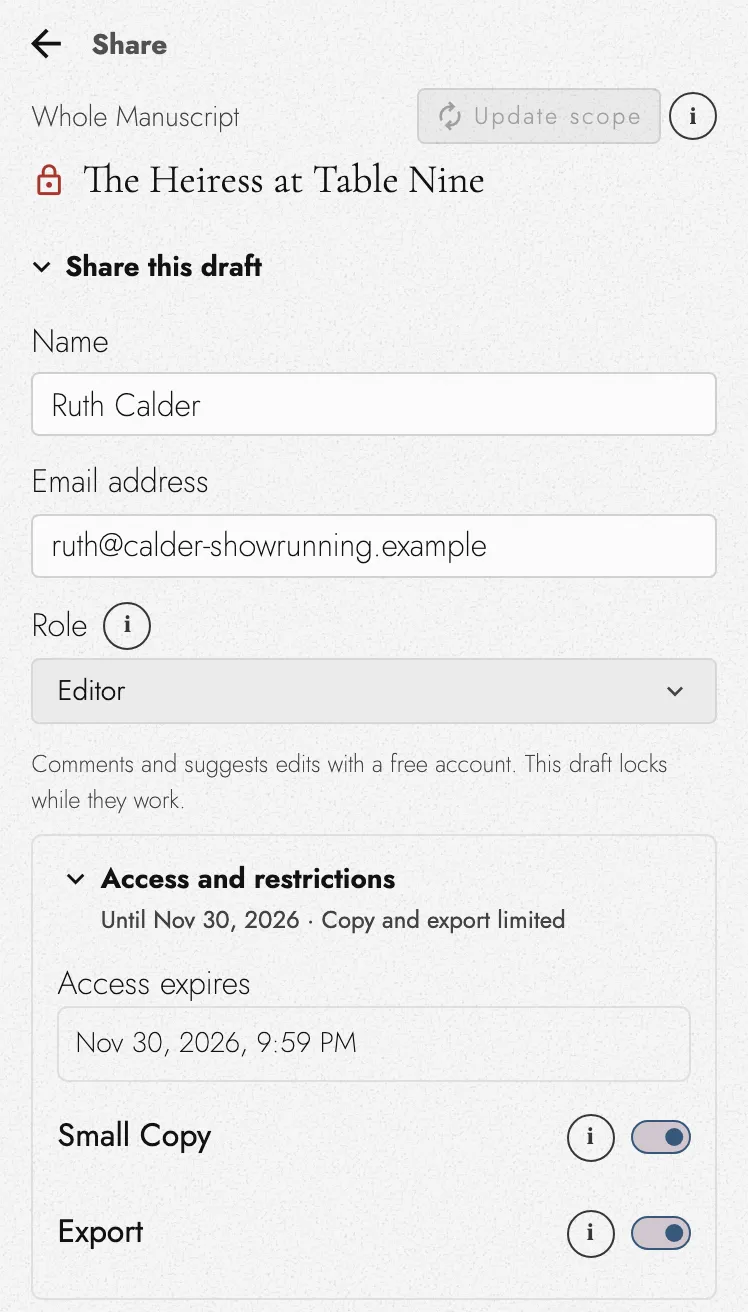Click the Share header title
The width and height of the screenshot is (748, 1312).
tap(129, 44)
